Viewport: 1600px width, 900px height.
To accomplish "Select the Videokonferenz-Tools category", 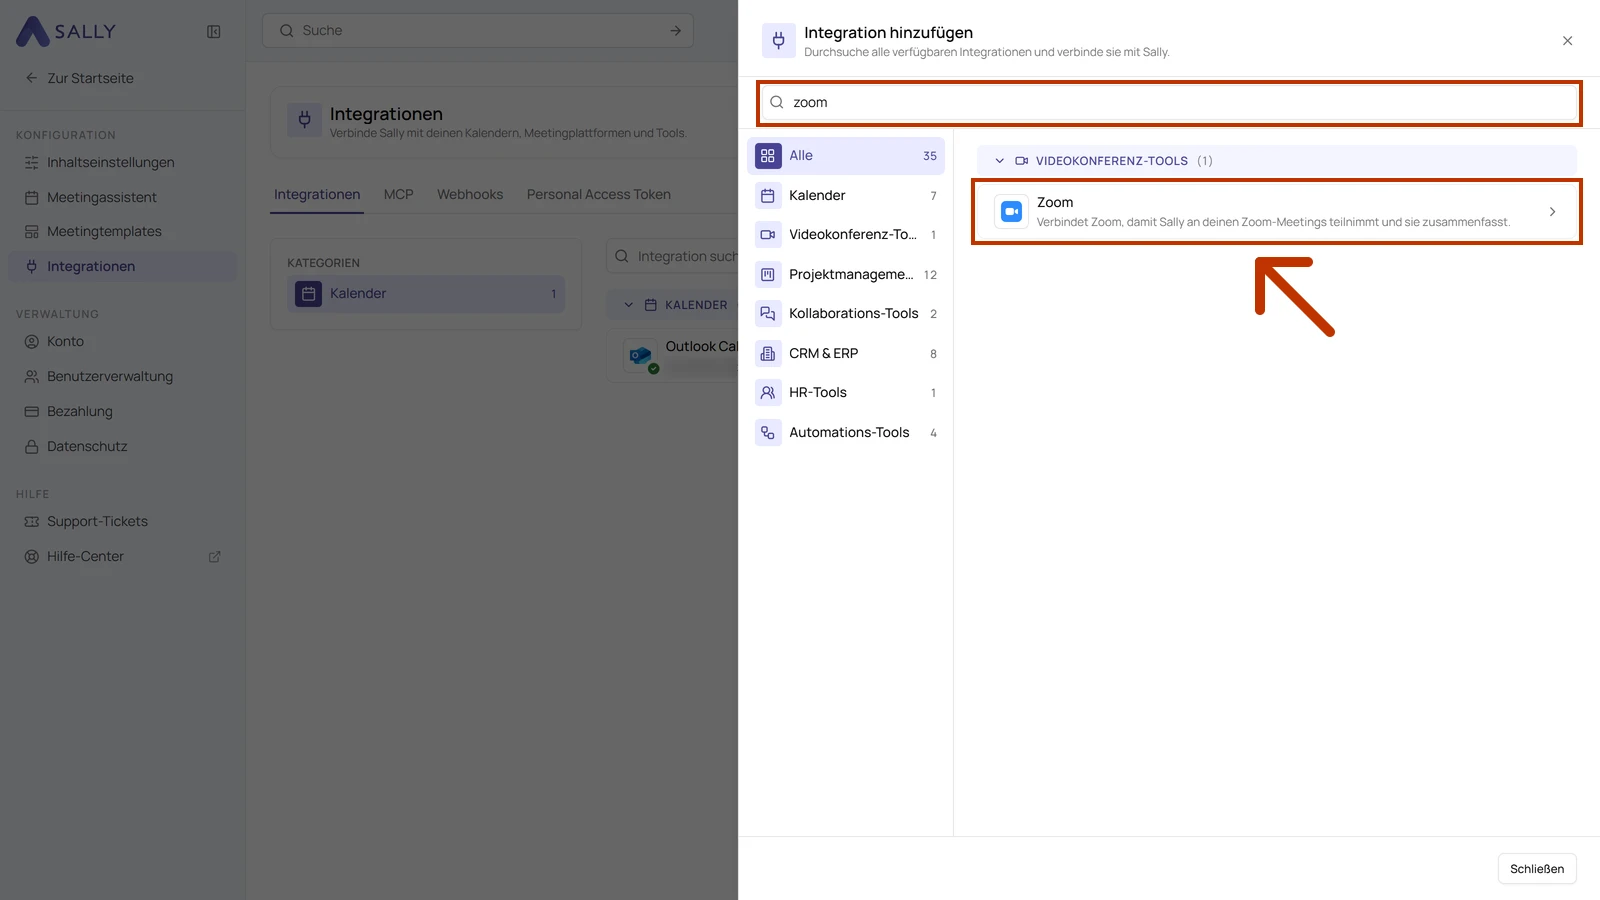I will (x=846, y=235).
